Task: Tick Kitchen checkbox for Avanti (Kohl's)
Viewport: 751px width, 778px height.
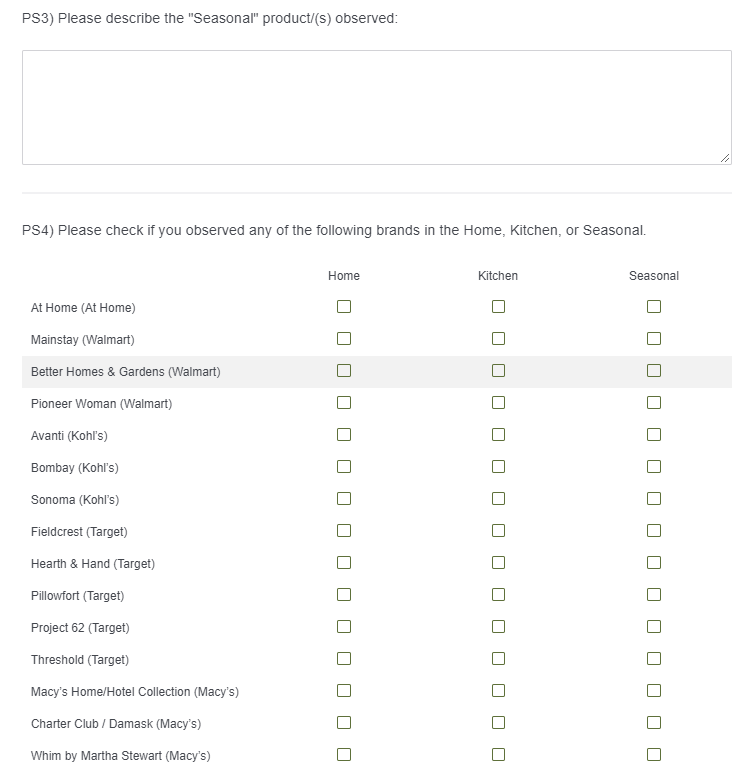Action: point(498,435)
